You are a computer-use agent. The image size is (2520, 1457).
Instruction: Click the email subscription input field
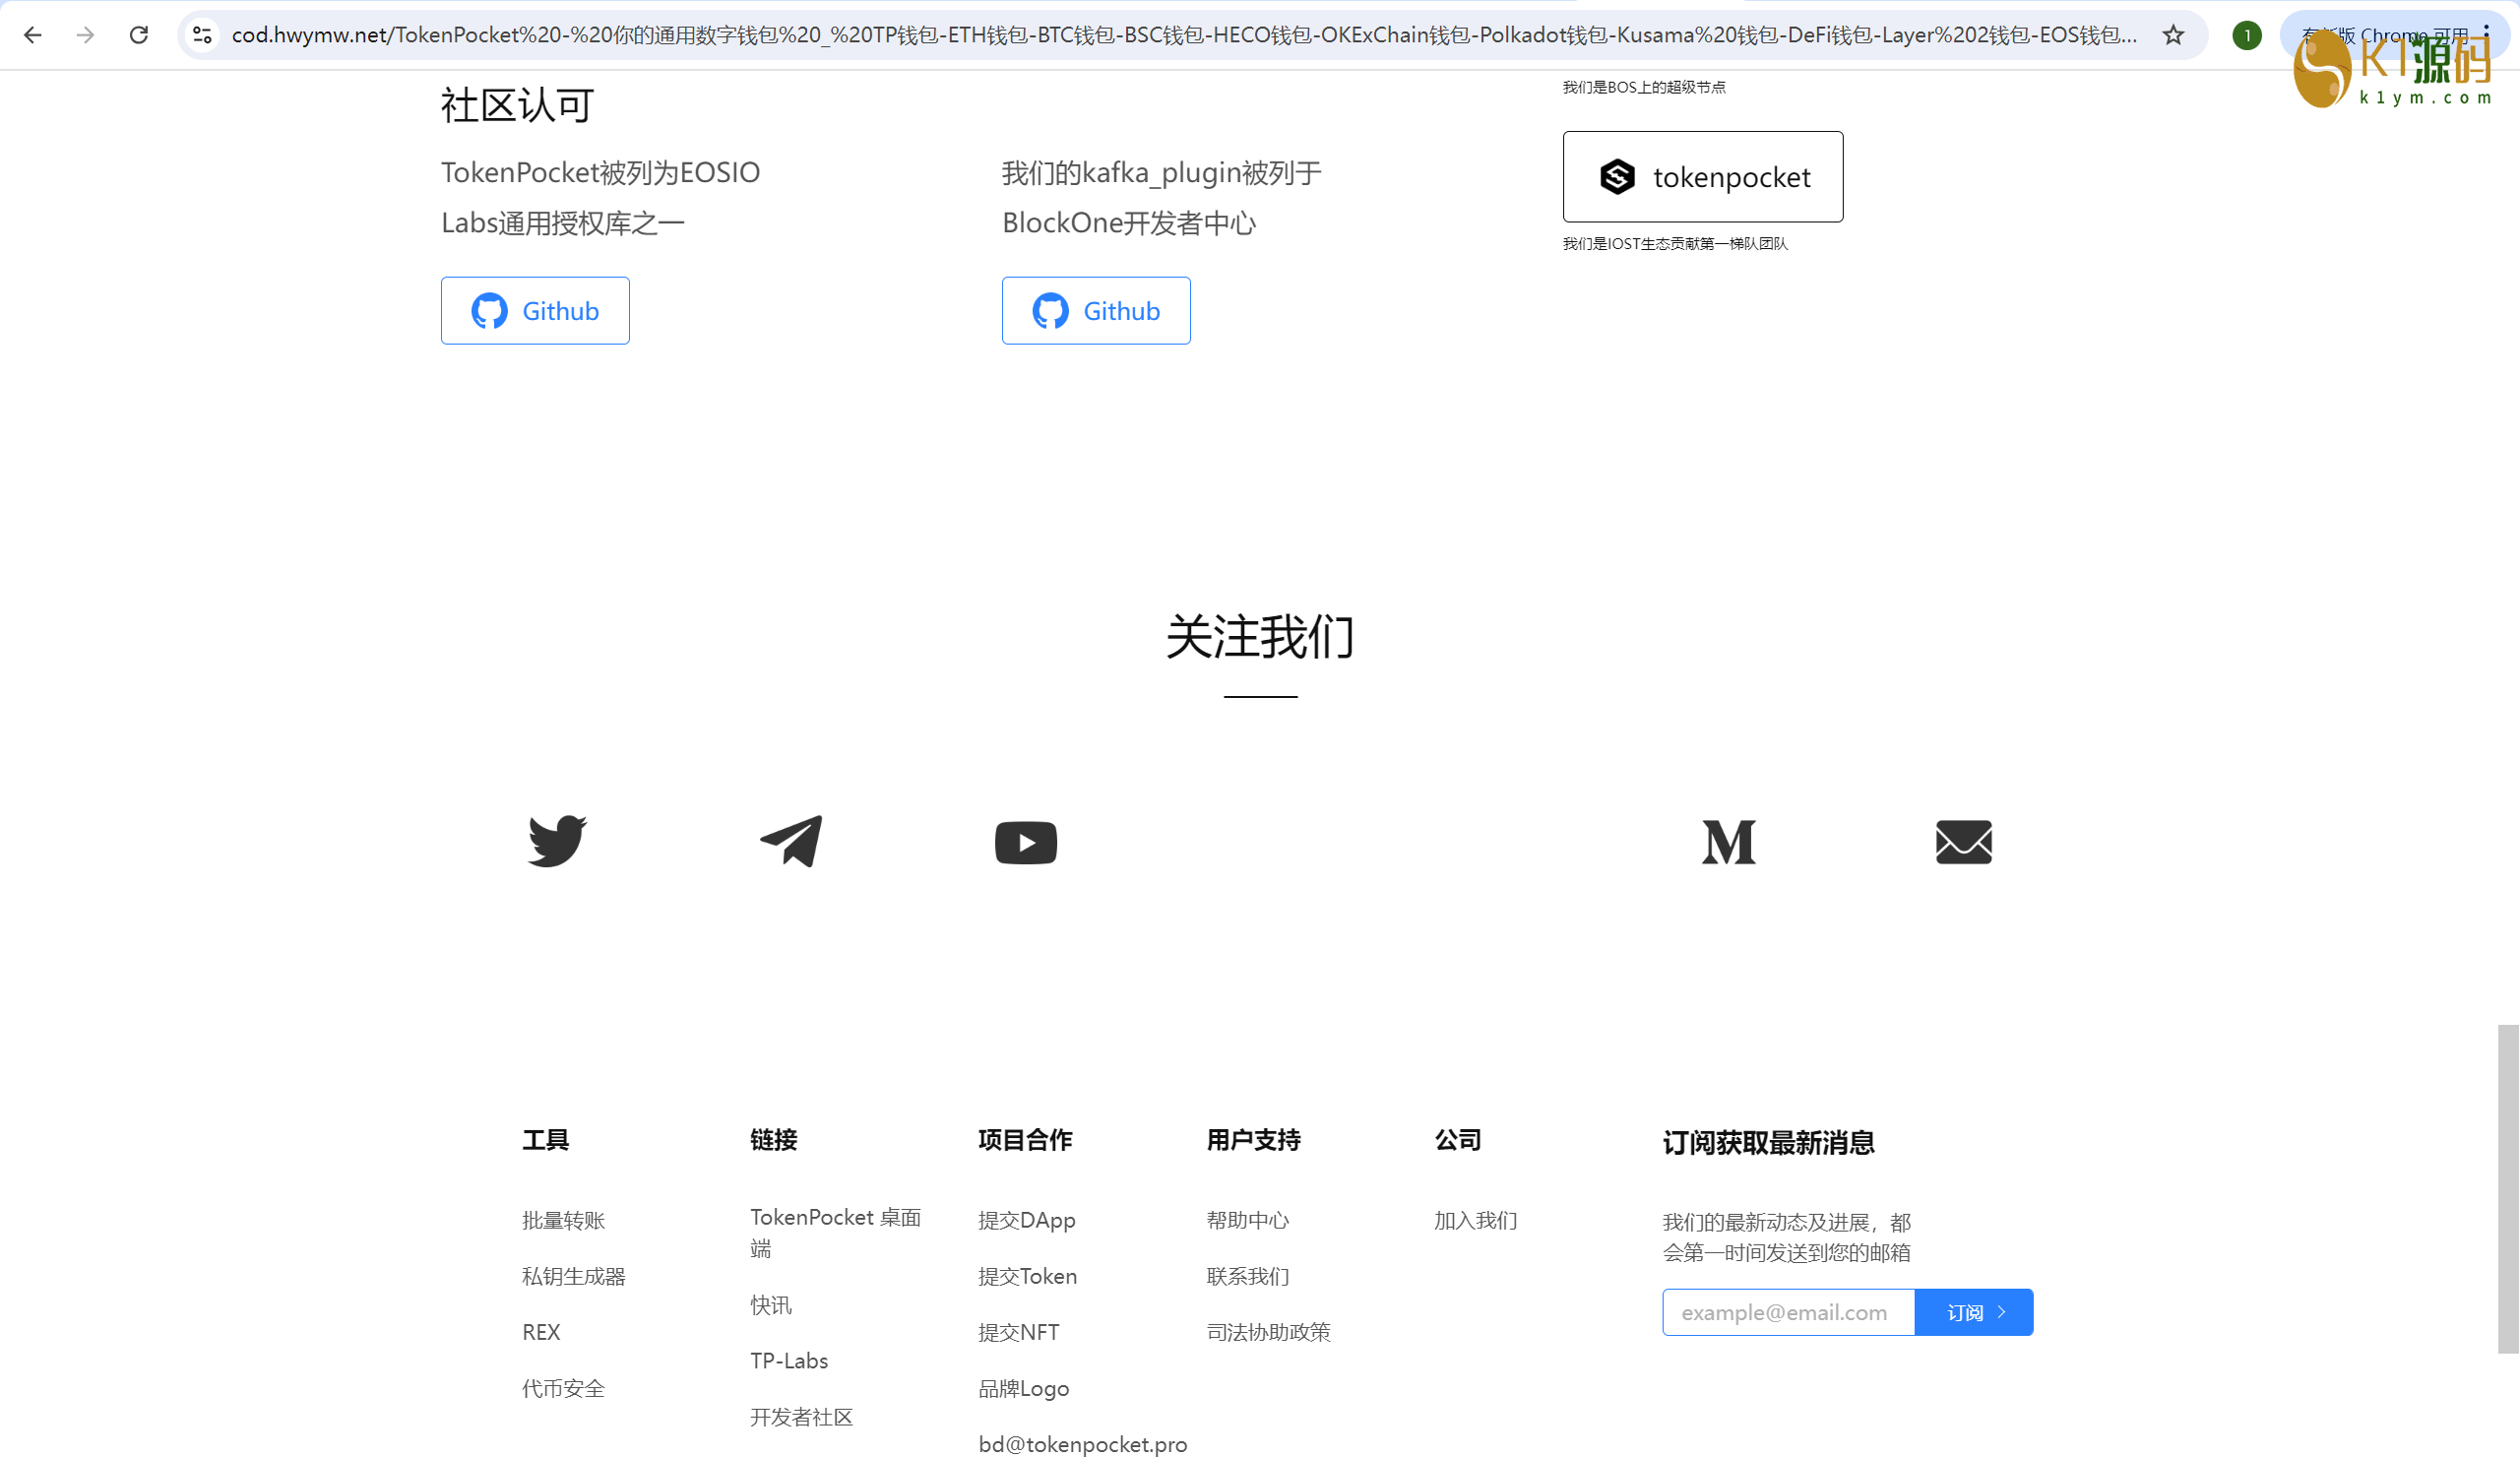tap(1787, 1312)
